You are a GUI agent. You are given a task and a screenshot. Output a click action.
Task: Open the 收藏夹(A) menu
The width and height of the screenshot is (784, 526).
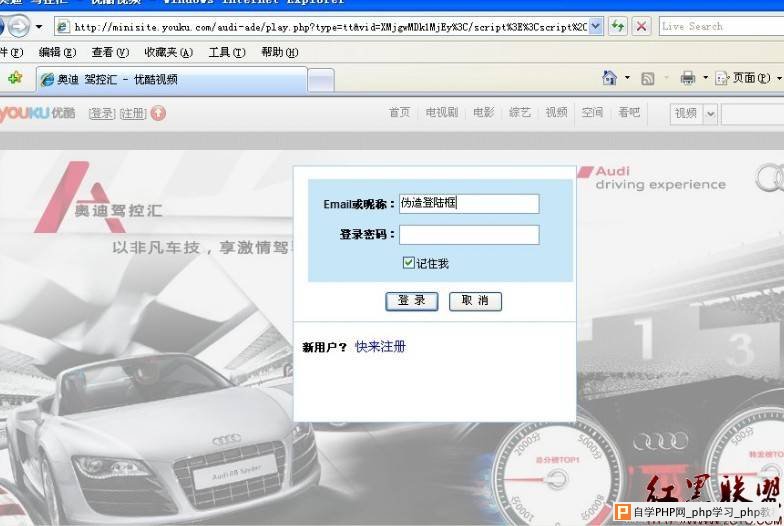168,52
